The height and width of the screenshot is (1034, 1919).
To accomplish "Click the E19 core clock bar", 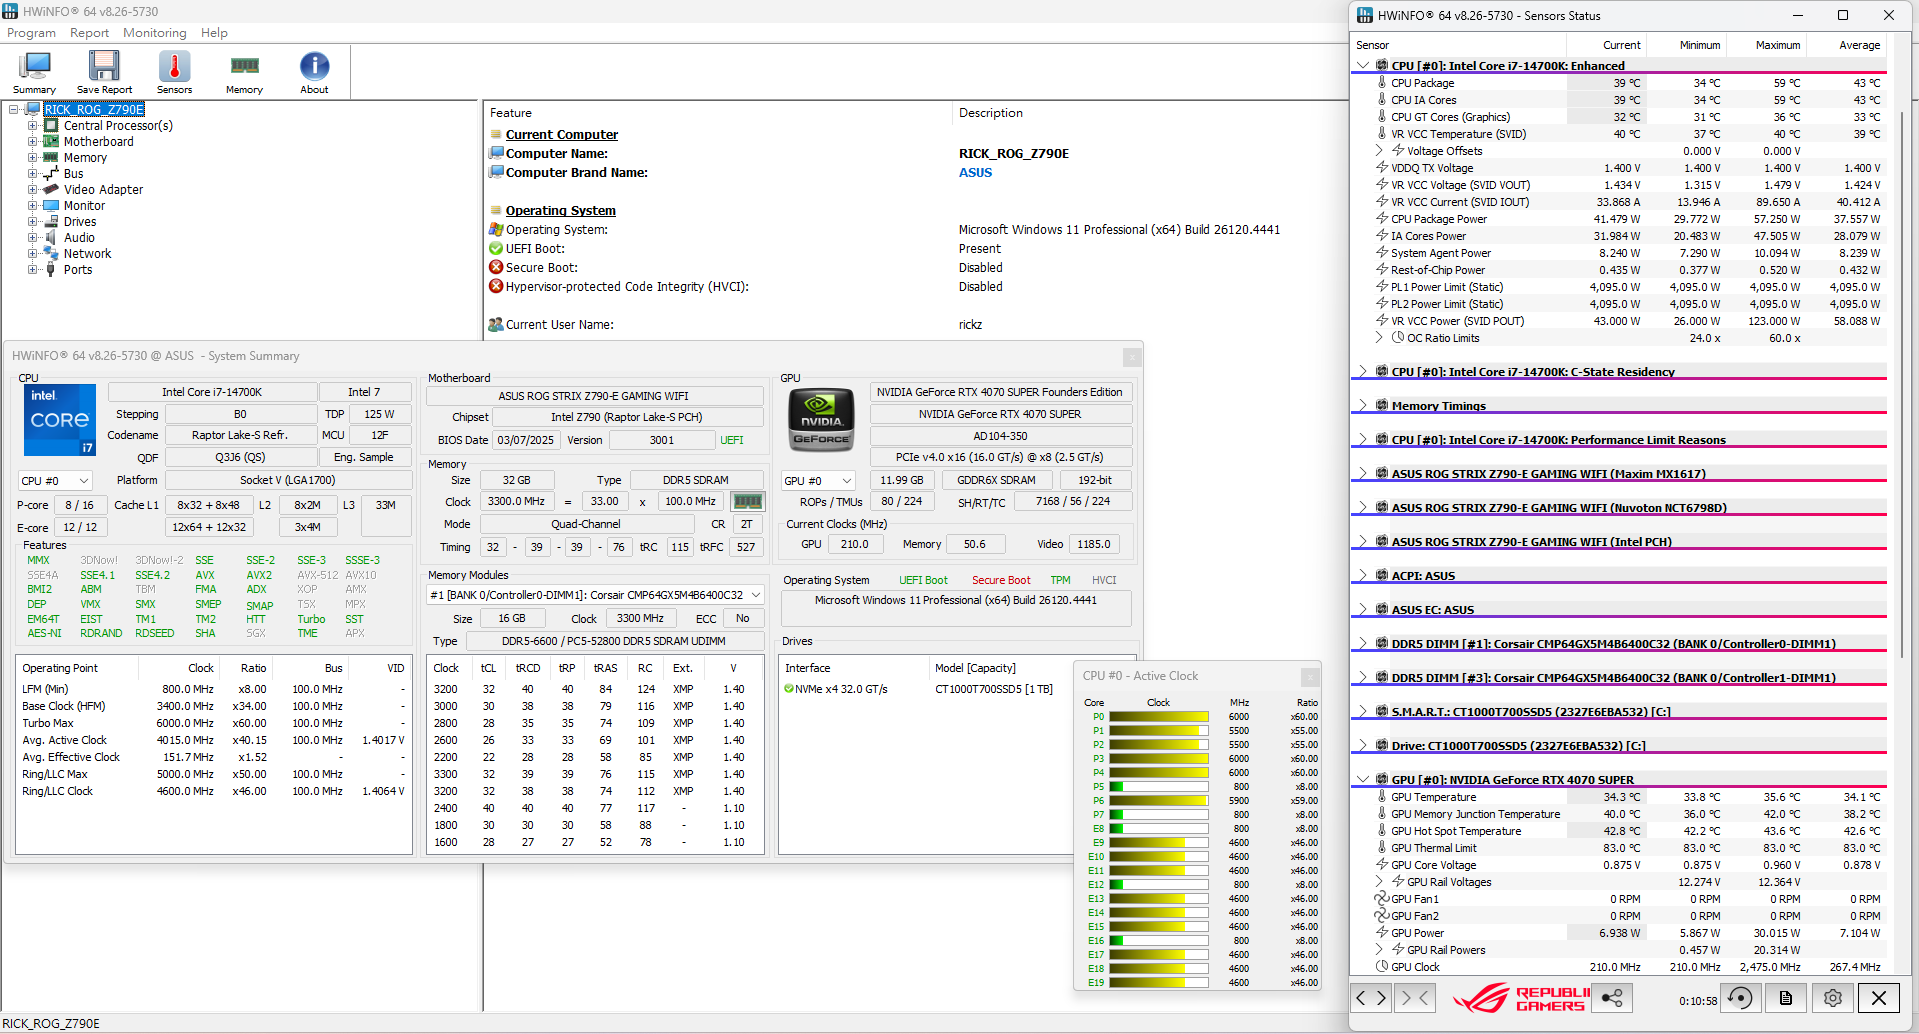I will (1158, 982).
